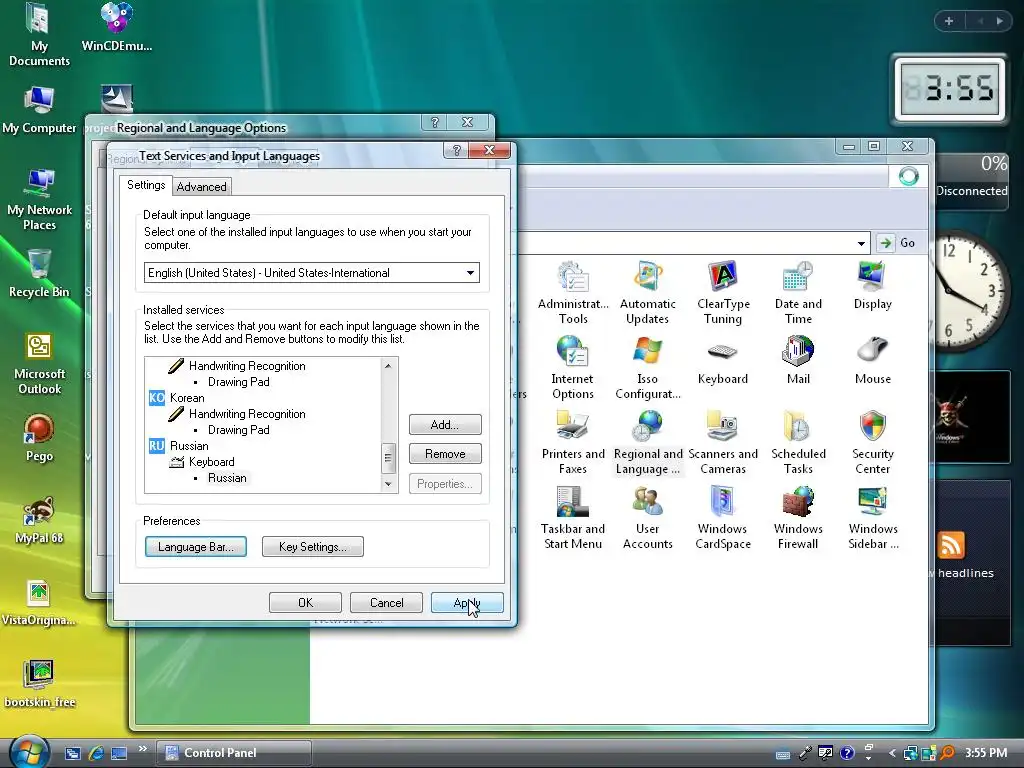Click help icon in system tray
This screenshot has width=1024, height=768.
tap(847, 754)
